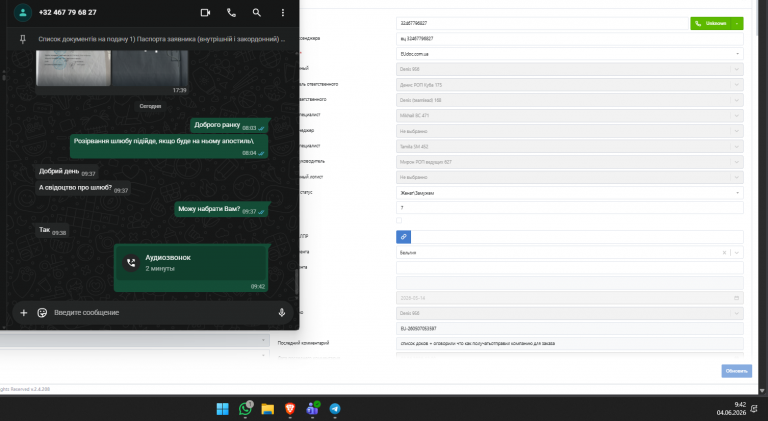Image resolution: width=768 pixels, height=421 pixels.
Task: Open the green Unknown button's split arrow
Action: (x=737, y=23)
